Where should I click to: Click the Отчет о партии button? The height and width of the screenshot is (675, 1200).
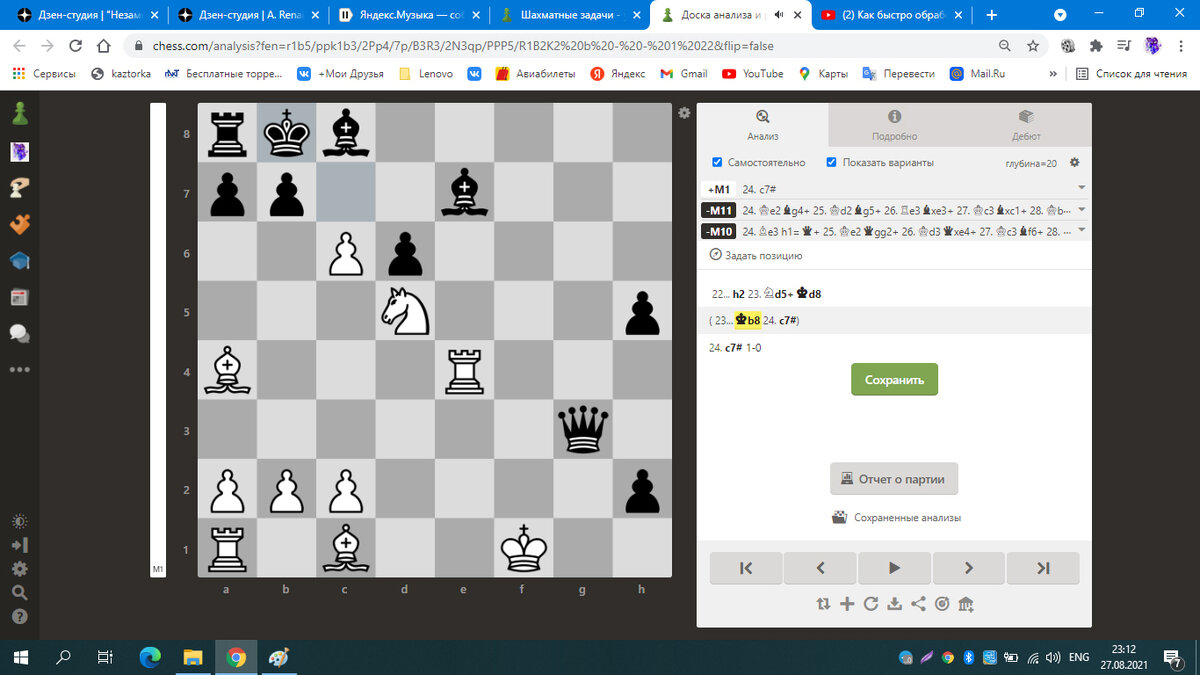point(894,479)
